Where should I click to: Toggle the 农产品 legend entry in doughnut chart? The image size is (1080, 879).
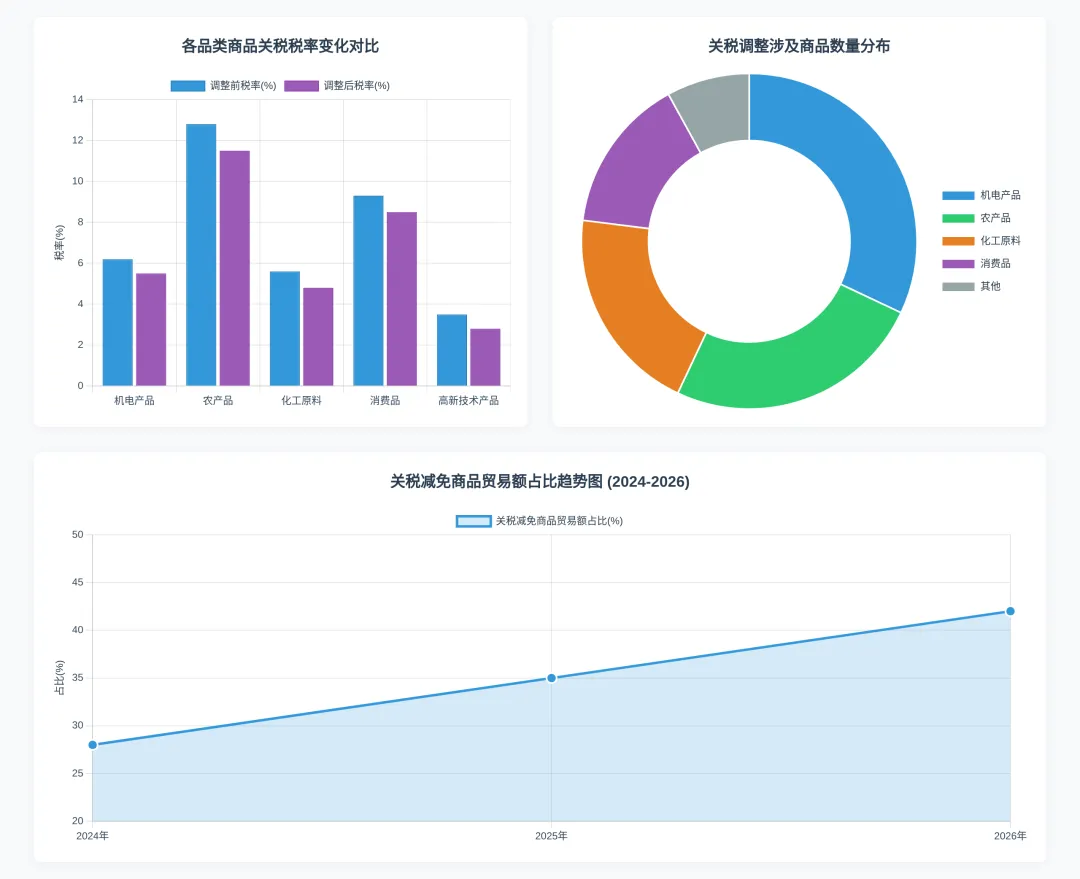(x=976, y=218)
